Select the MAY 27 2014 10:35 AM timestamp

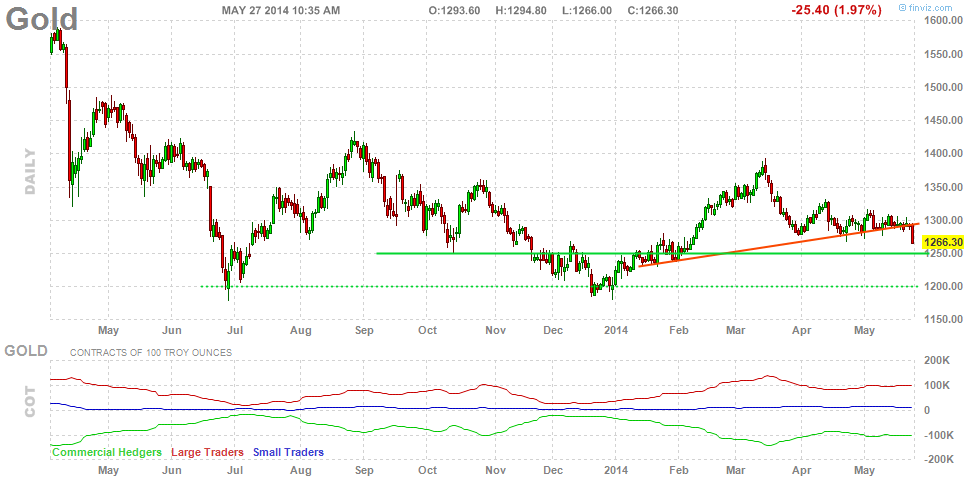pyautogui.click(x=280, y=10)
